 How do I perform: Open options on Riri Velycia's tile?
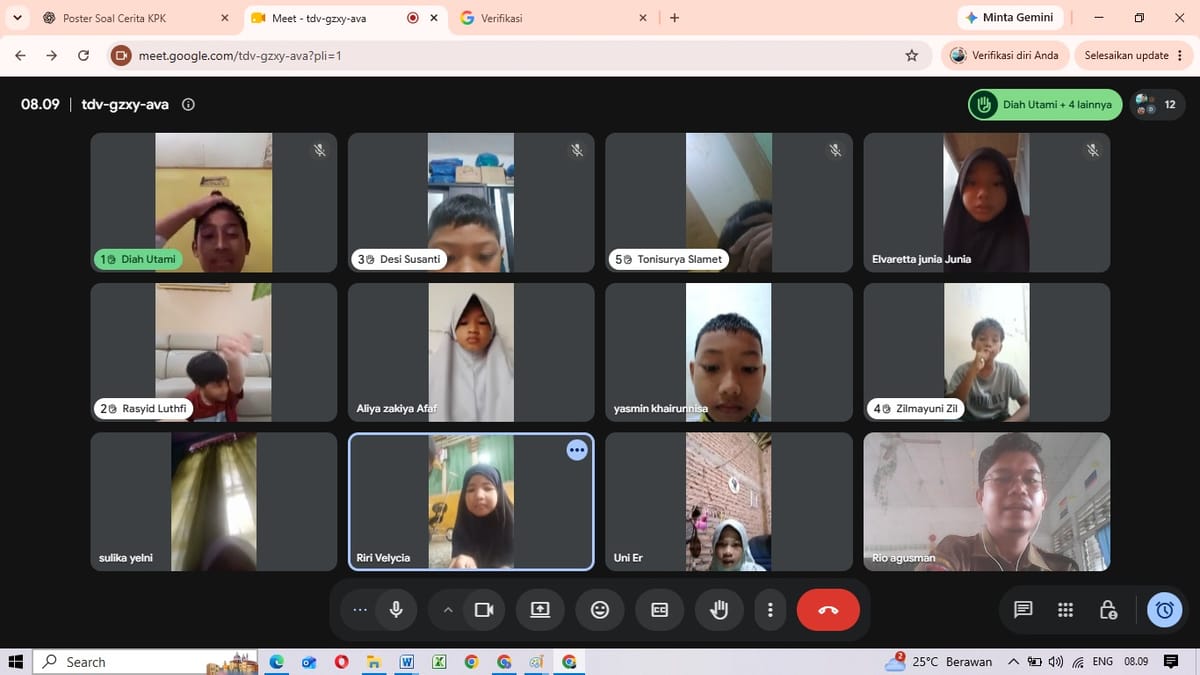coord(577,450)
